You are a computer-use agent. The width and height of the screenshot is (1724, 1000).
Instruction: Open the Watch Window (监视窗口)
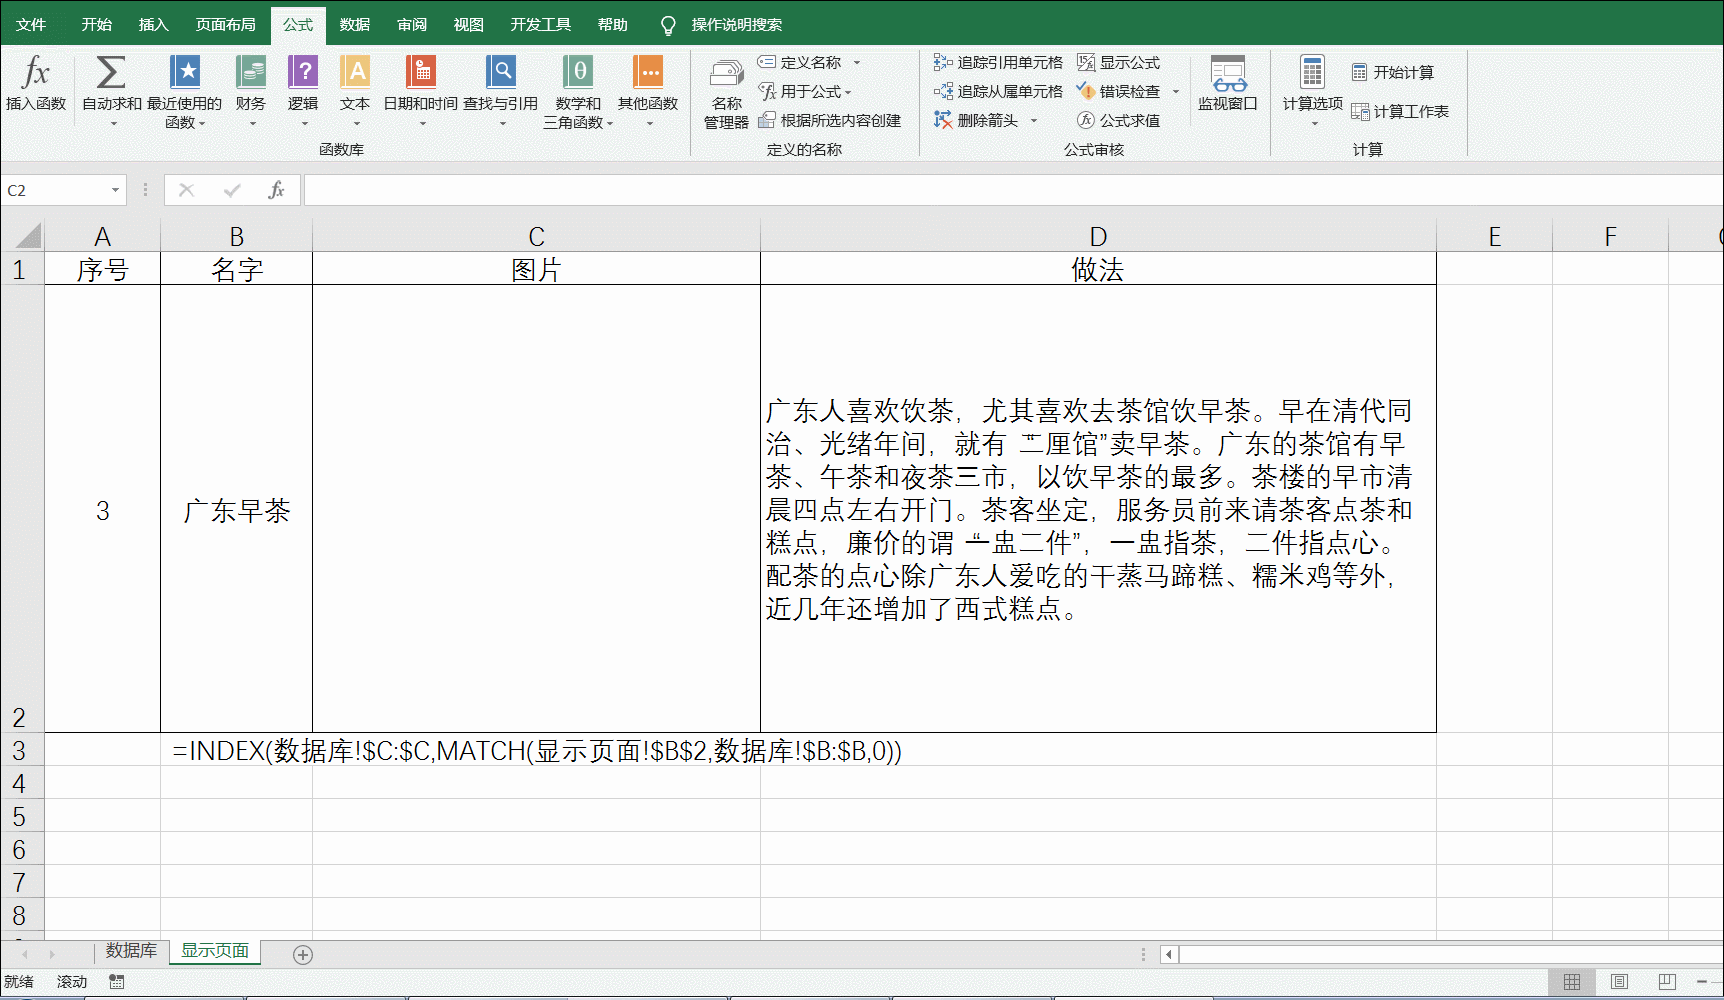[x=1228, y=83]
